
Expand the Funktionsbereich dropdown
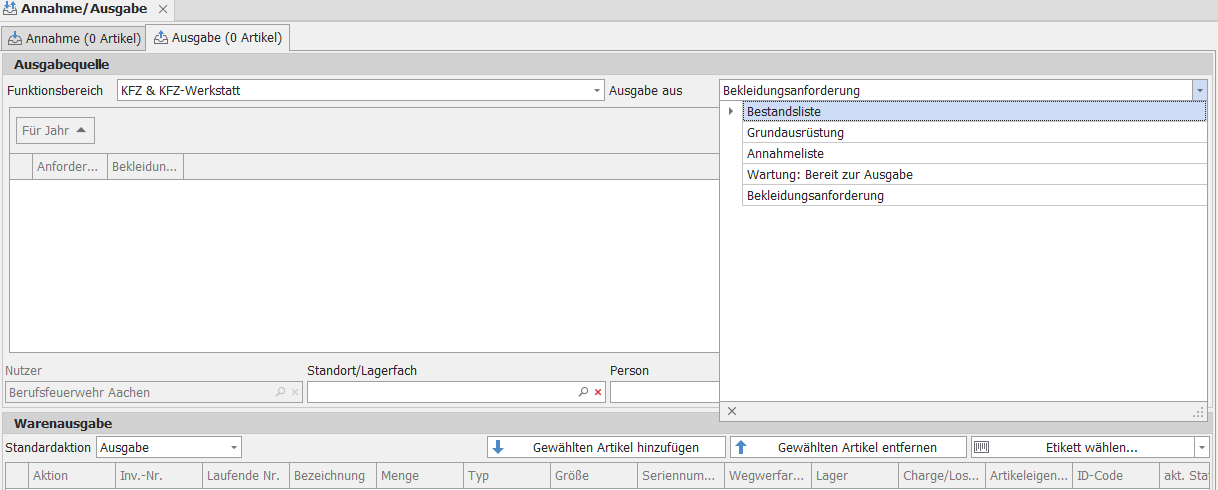pos(597,91)
